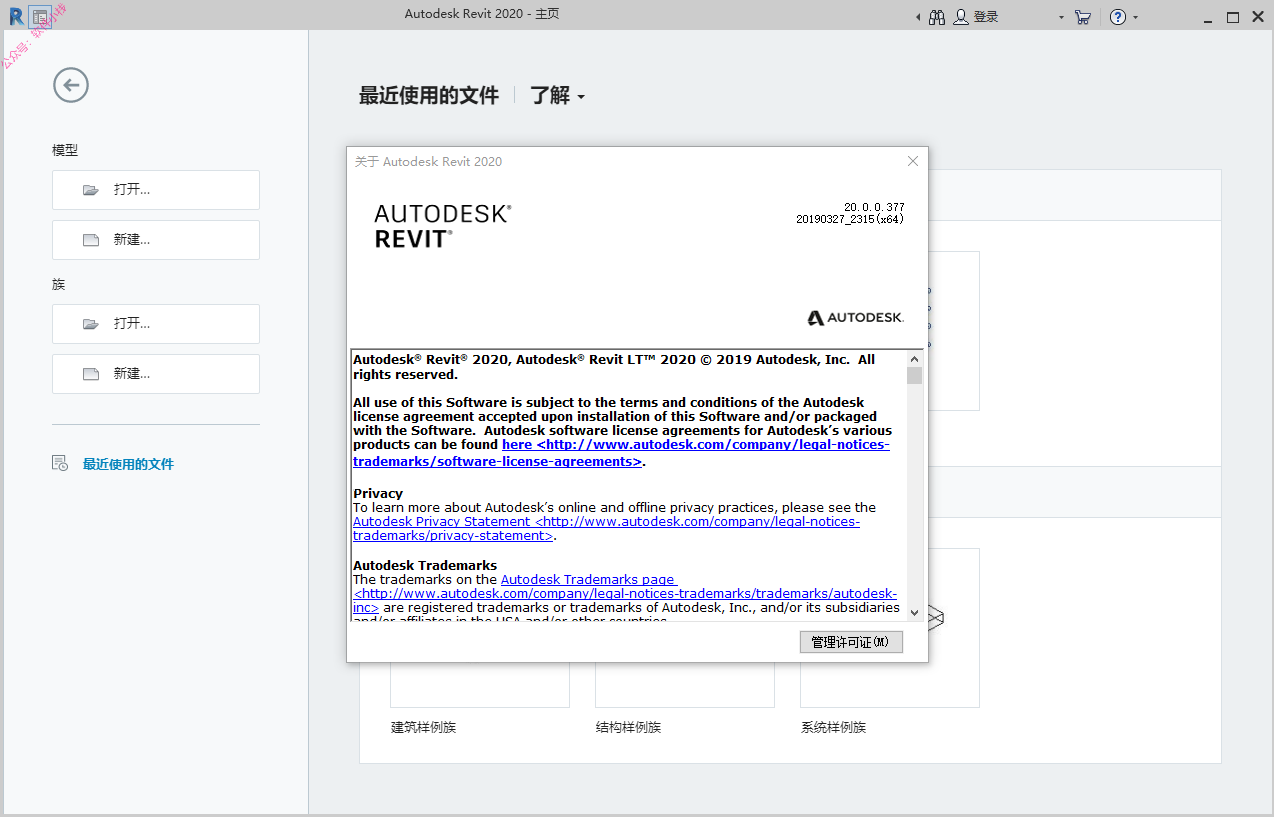This screenshot has height=817, width=1274.
Task: Click the 族 section label
Action: (58, 284)
